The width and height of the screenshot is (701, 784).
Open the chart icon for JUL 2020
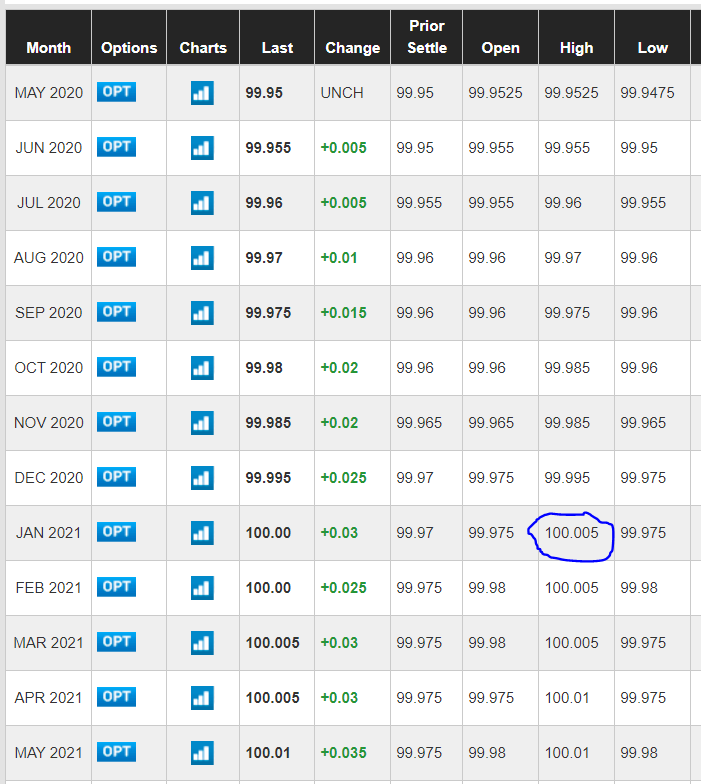pos(202,203)
